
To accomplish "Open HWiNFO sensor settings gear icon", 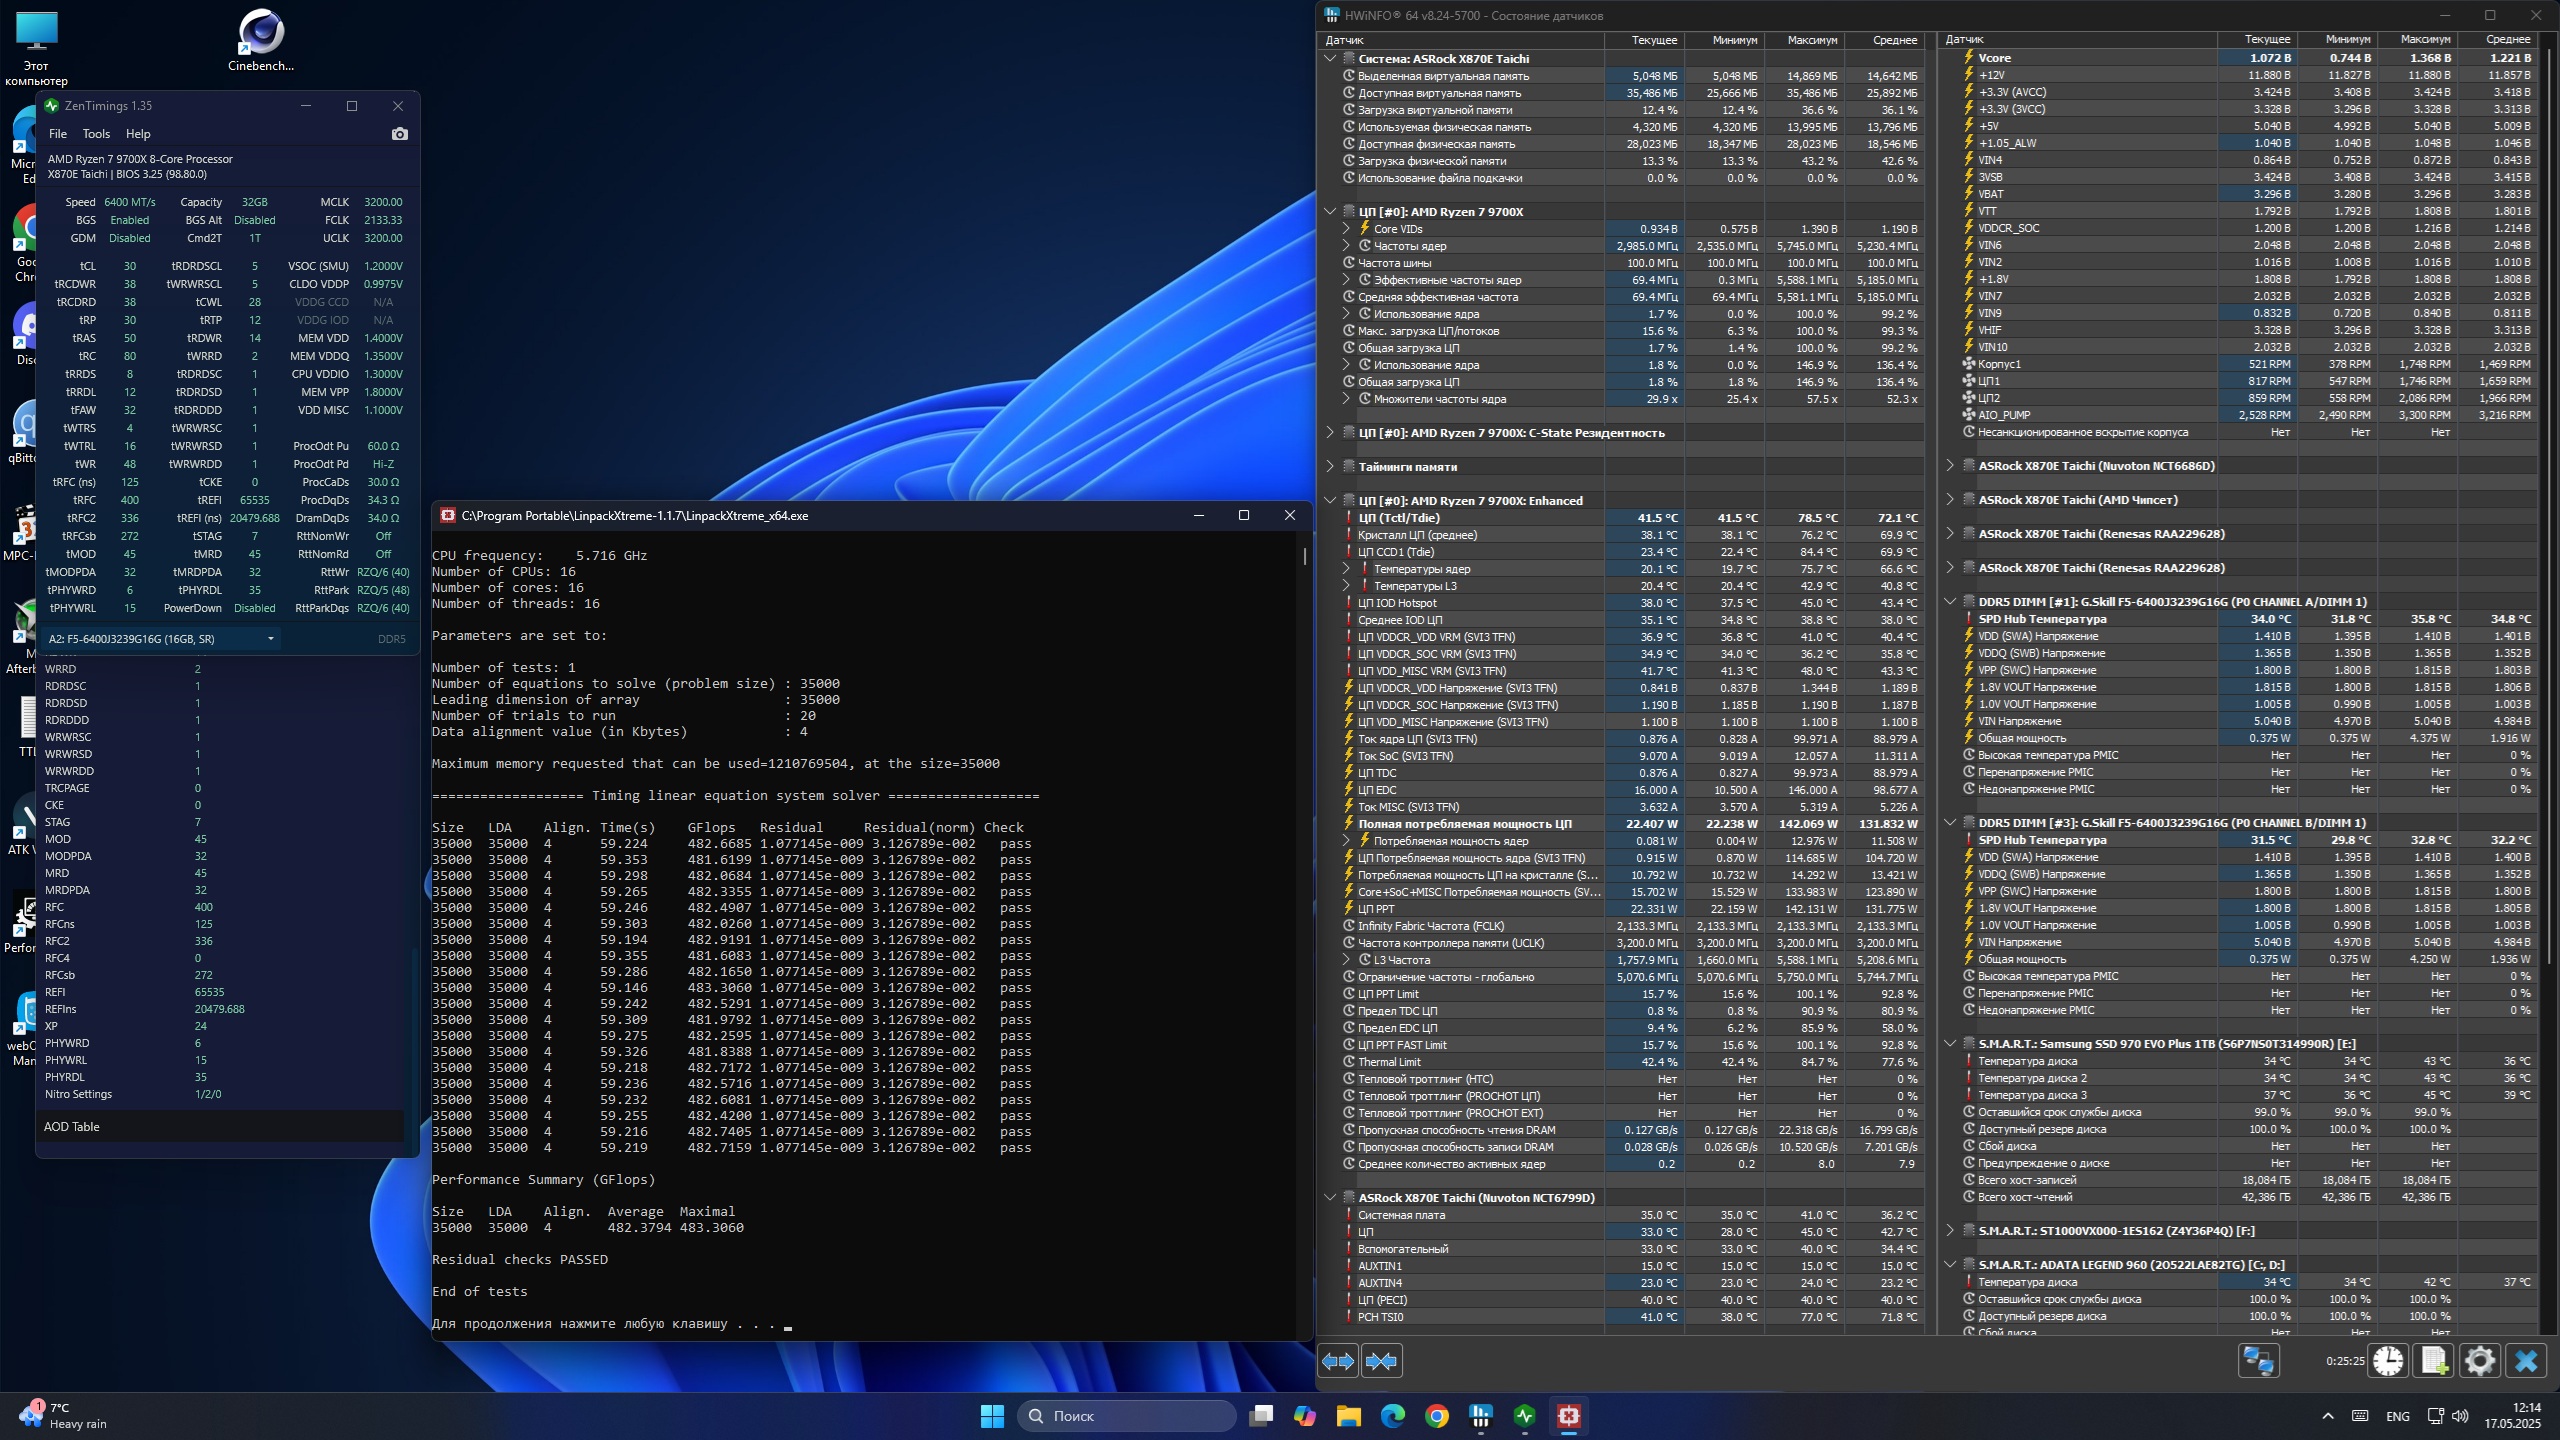I will click(2480, 1361).
